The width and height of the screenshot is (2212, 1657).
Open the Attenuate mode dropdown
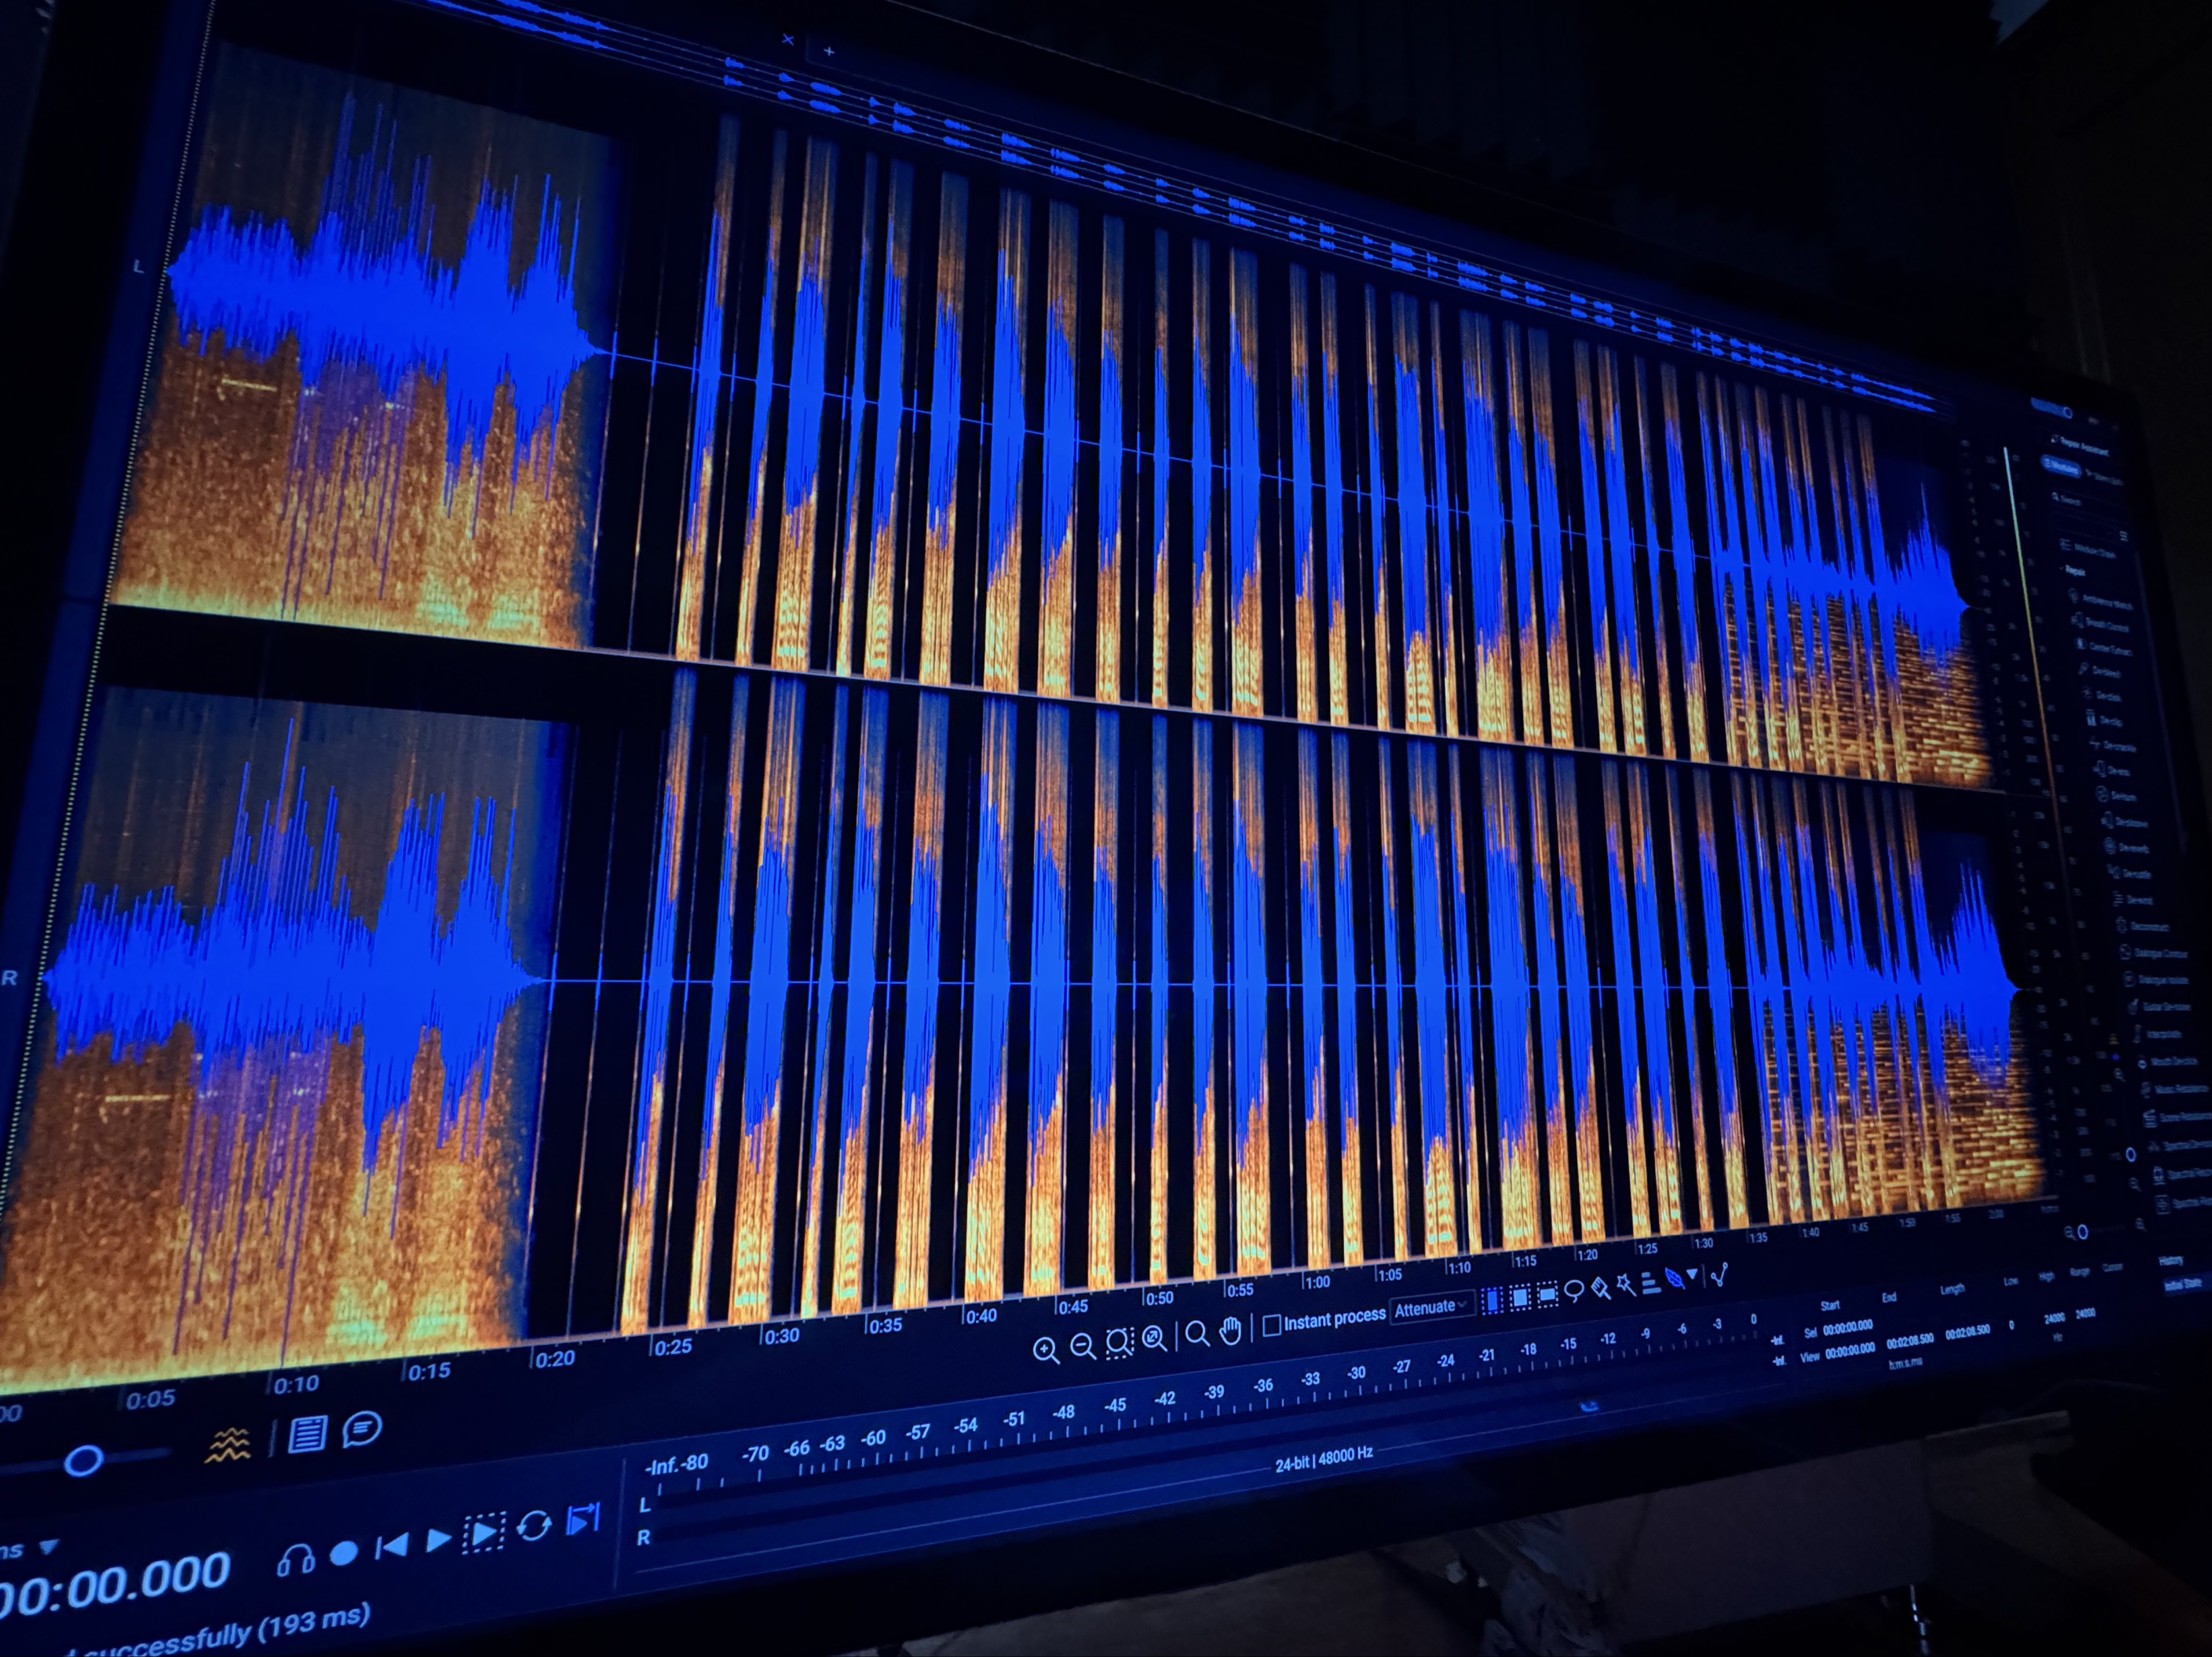[1432, 1307]
